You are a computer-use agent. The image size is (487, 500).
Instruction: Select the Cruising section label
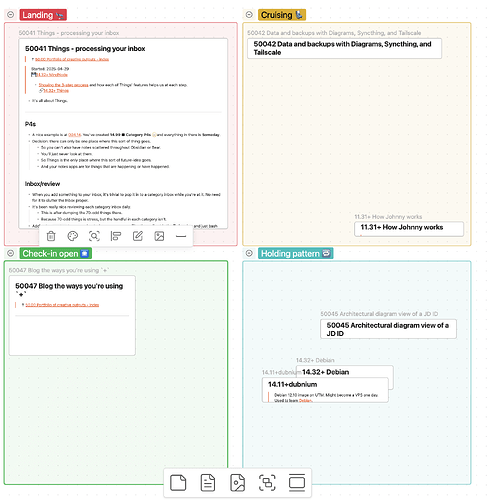click(x=282, y=15)
